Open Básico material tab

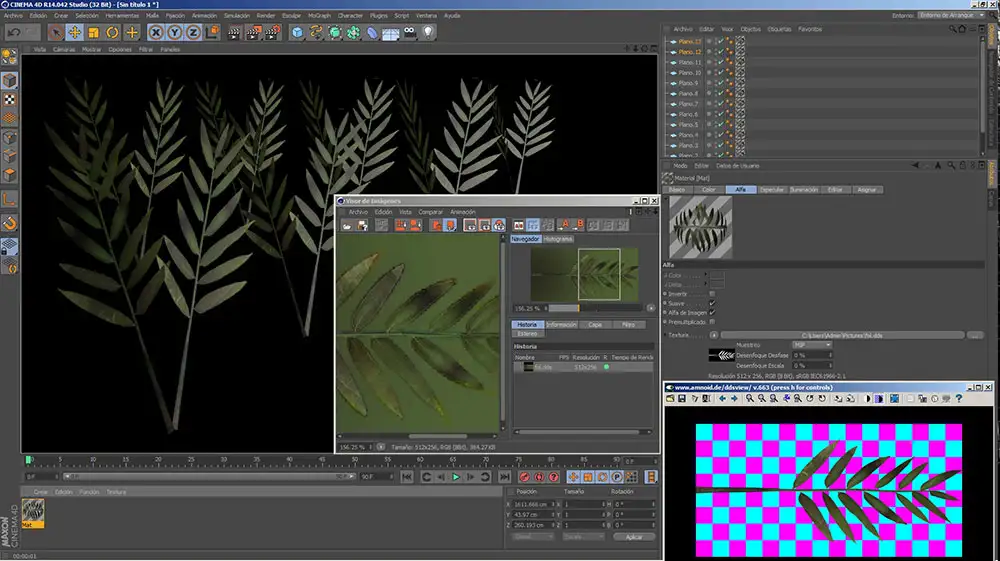coord(677,189)
